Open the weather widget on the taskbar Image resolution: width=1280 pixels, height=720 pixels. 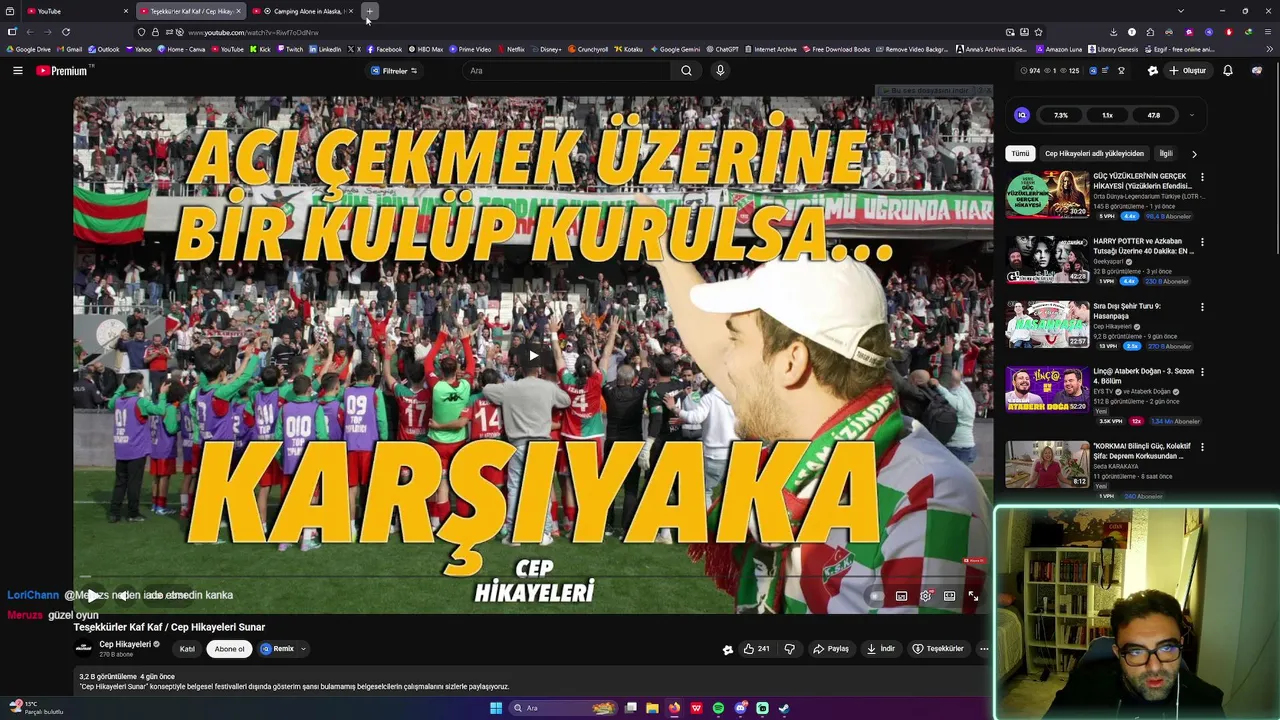(36, 708)
